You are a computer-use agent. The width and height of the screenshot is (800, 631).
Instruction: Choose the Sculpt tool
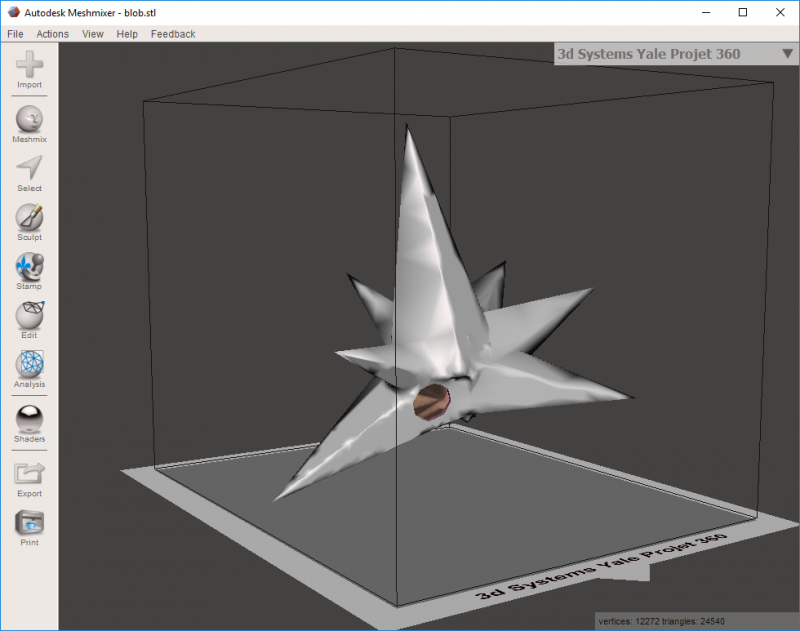coord(29,222)
